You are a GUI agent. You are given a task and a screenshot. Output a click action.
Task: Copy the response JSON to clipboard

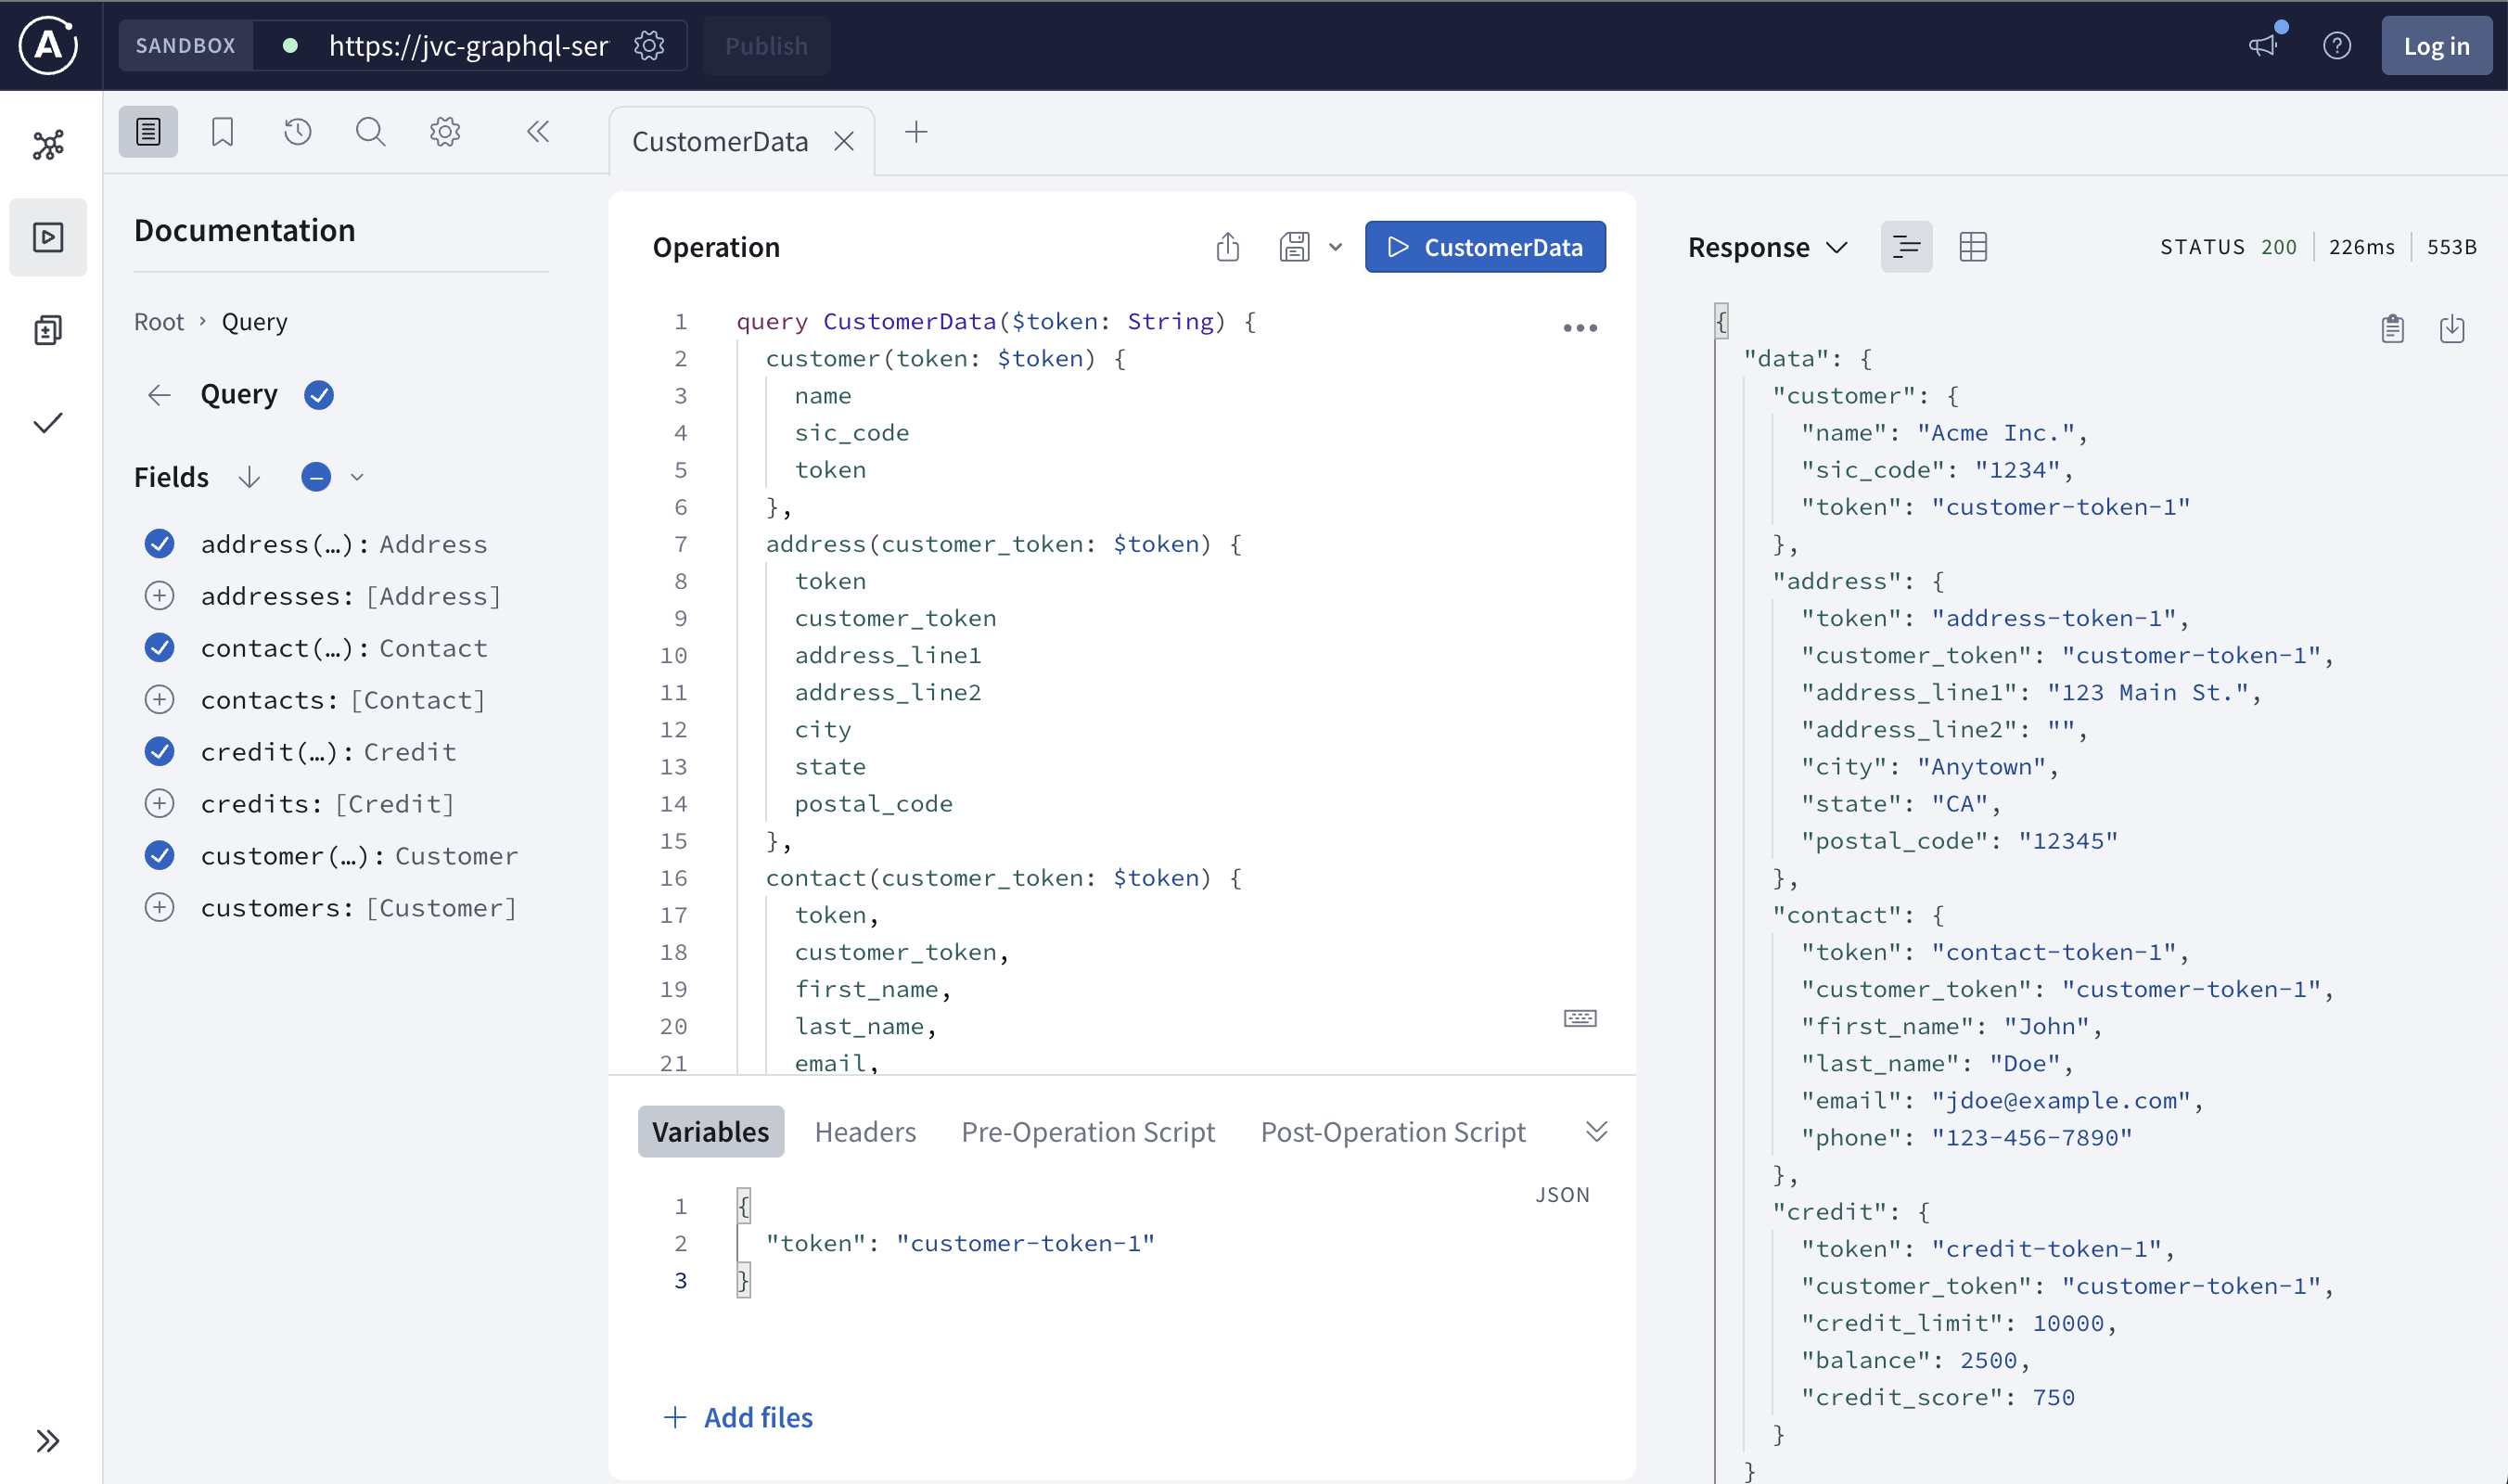(2392, 329)
